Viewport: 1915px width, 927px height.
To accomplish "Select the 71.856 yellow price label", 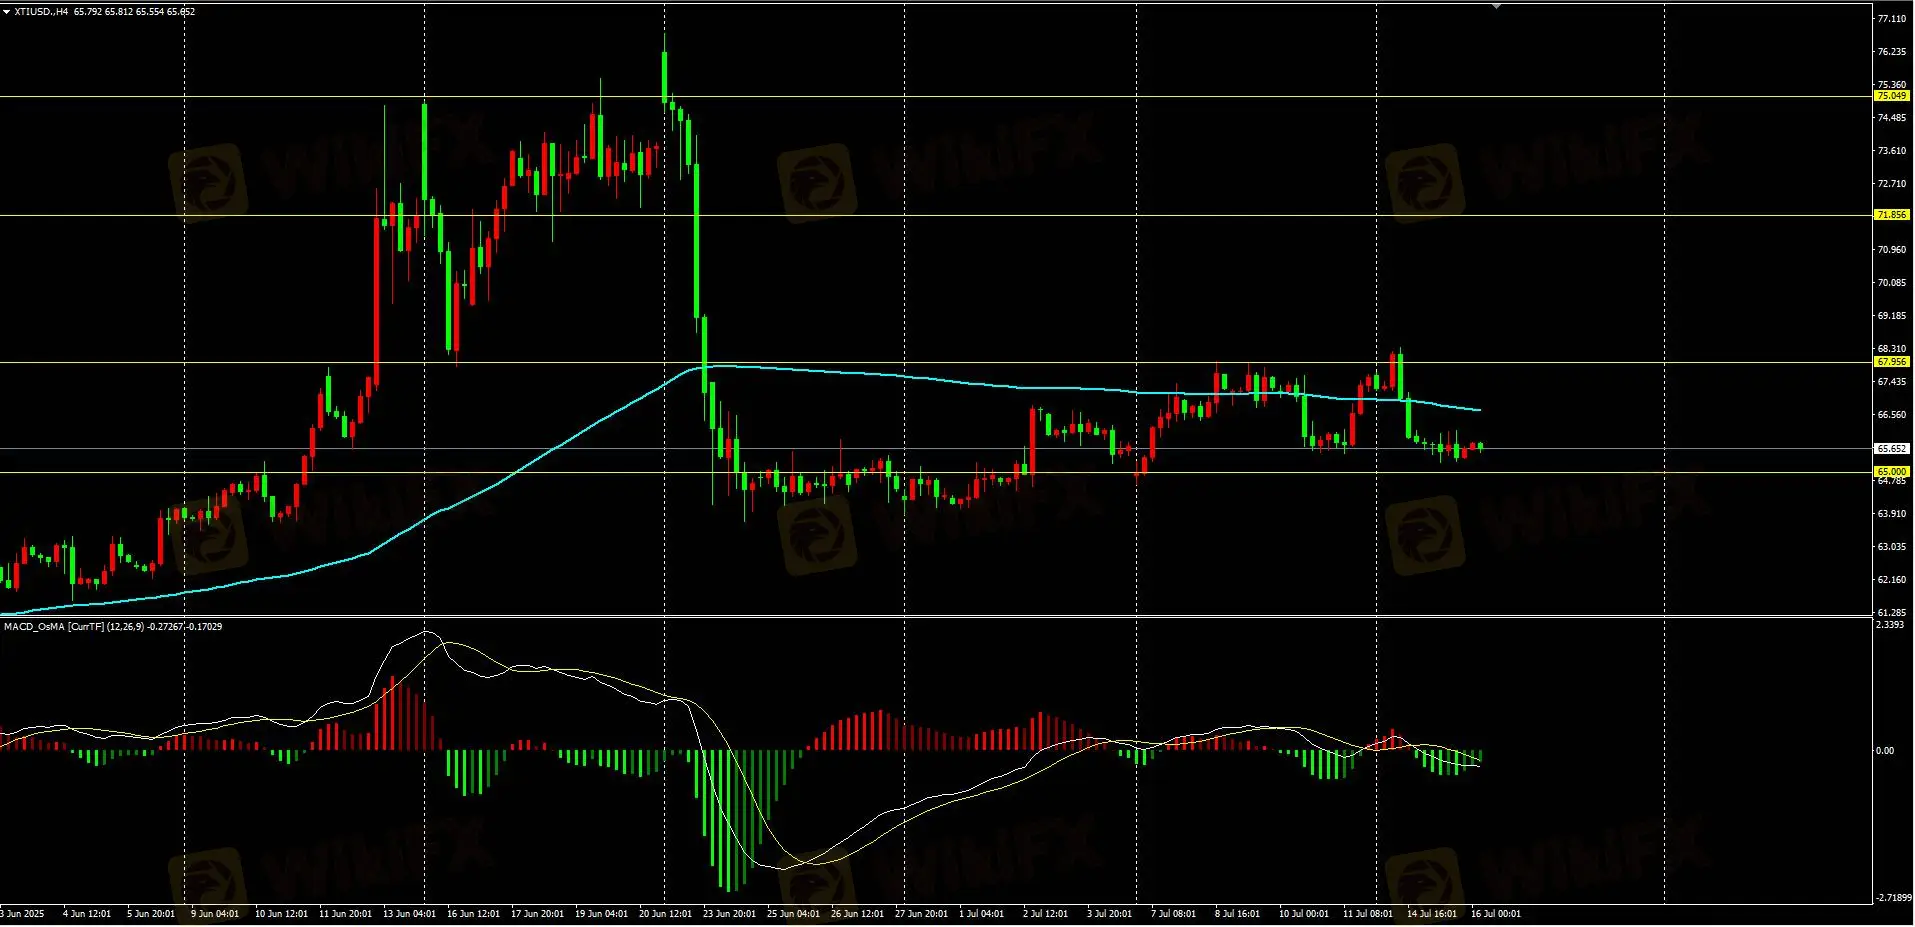I will [1891, 215].
